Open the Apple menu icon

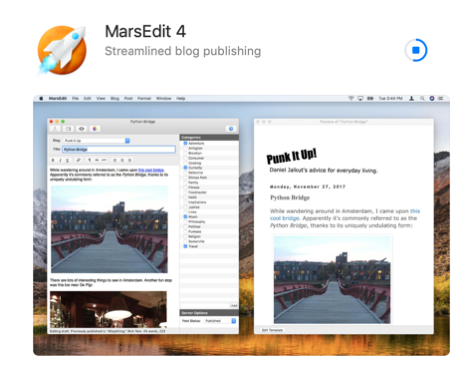[x=41, y=98]
